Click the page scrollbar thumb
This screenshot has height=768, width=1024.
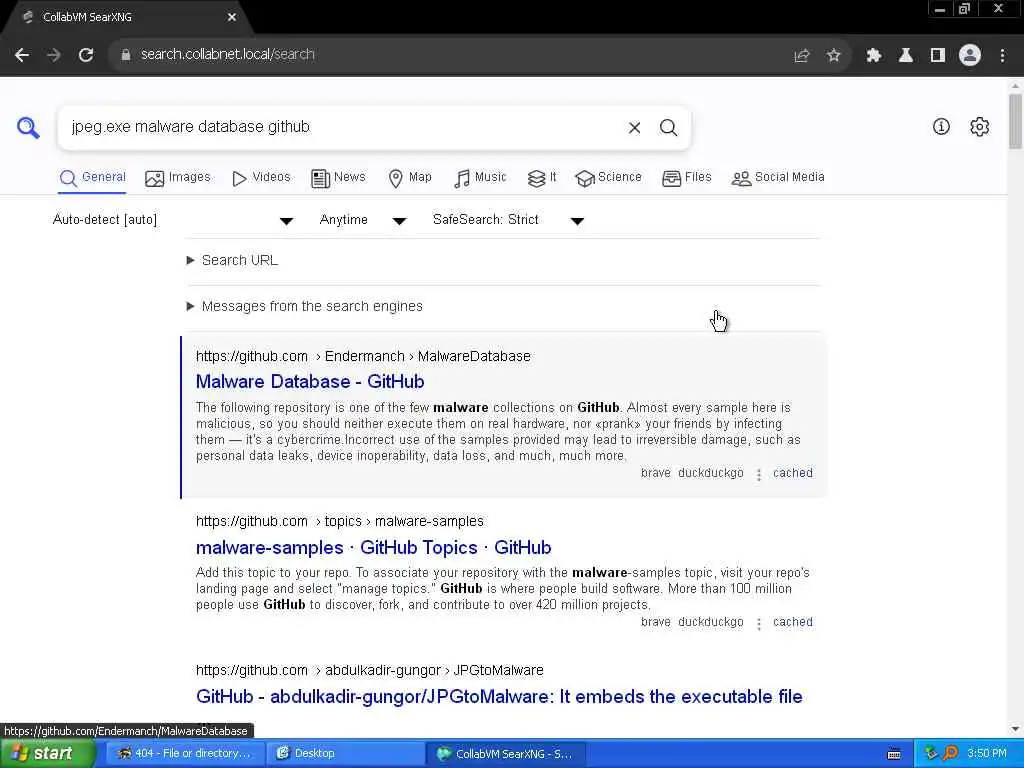[x=1015, y=121]
